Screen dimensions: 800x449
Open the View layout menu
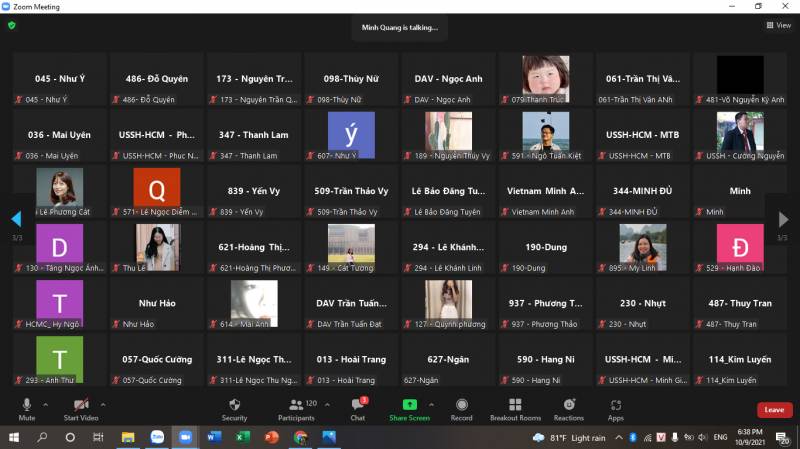coord(778,25)
